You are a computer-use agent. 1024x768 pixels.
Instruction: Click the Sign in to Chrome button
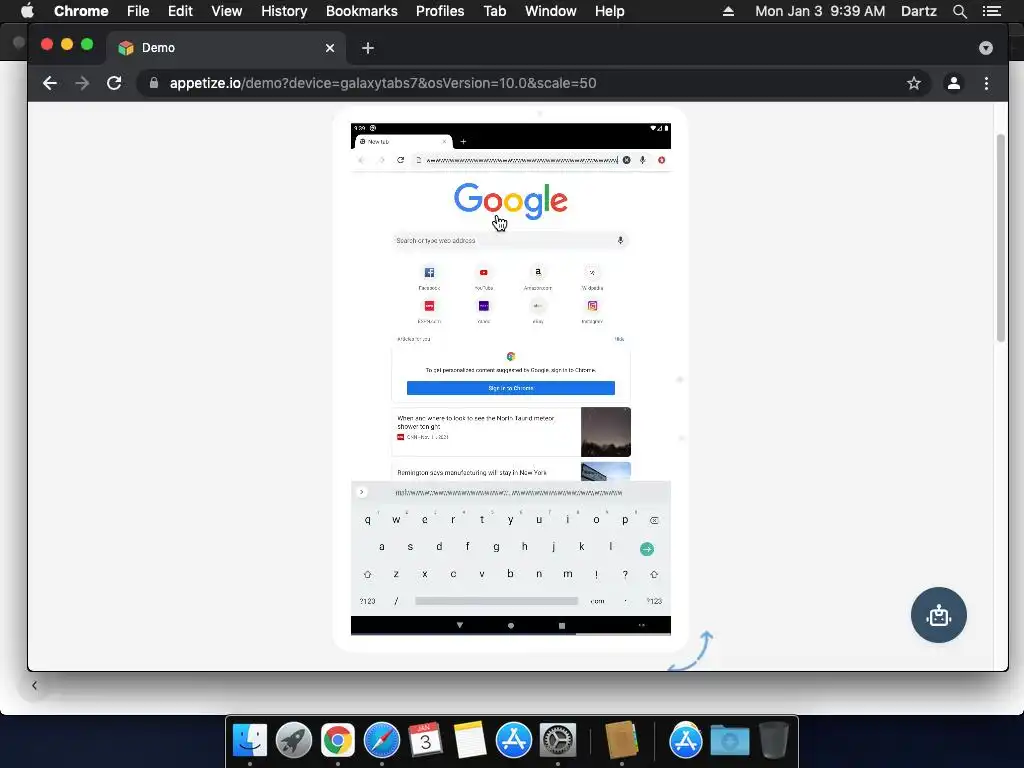tap(511, 388)
